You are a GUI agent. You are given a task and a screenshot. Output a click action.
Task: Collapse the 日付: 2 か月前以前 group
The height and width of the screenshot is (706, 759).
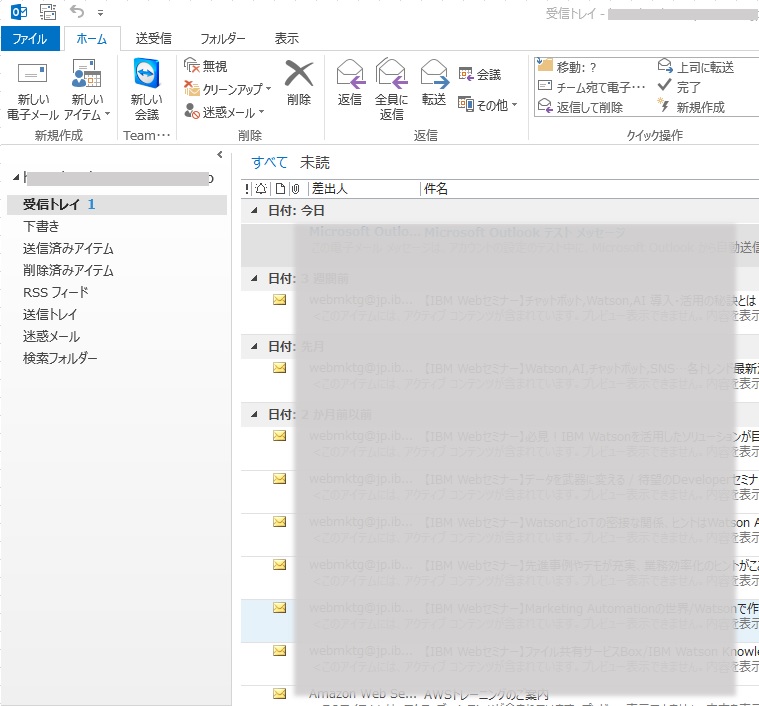(254, 414)
